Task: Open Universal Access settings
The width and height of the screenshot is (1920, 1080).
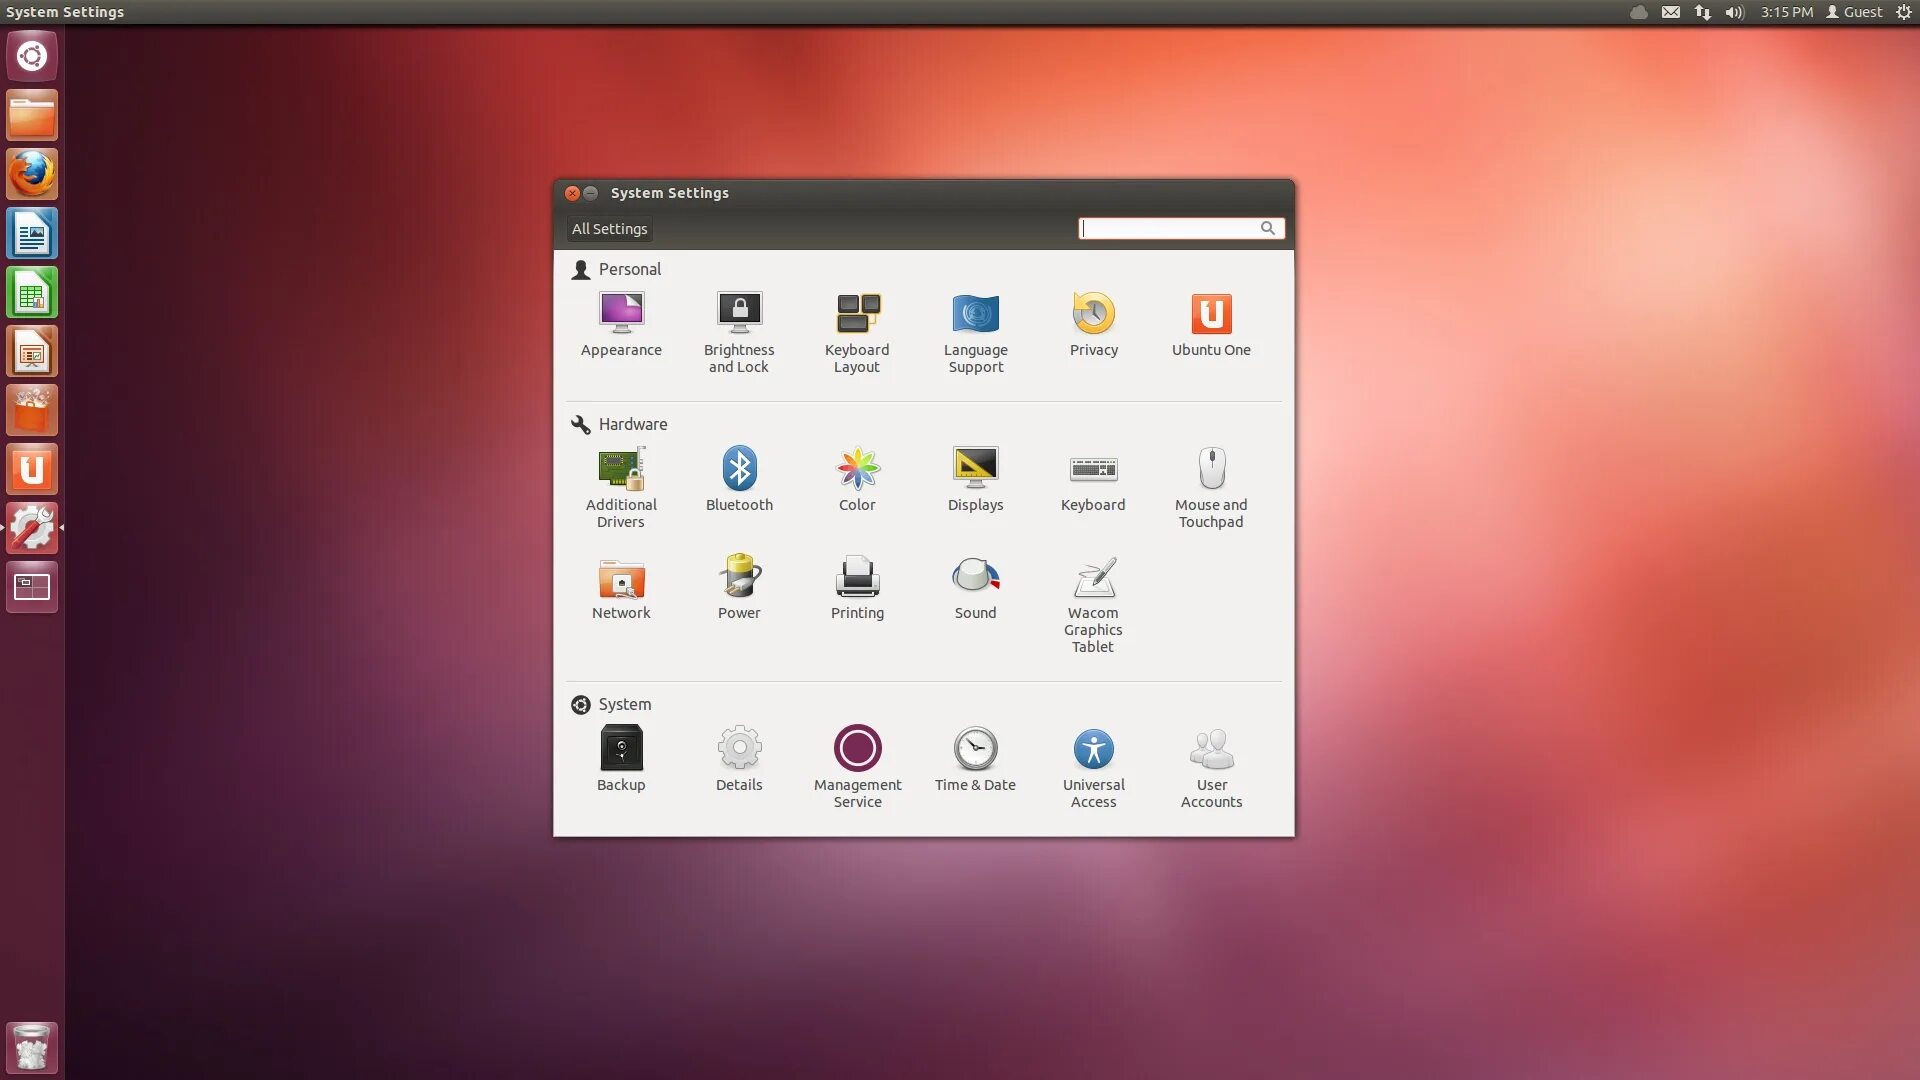Action: [1093, 749]
